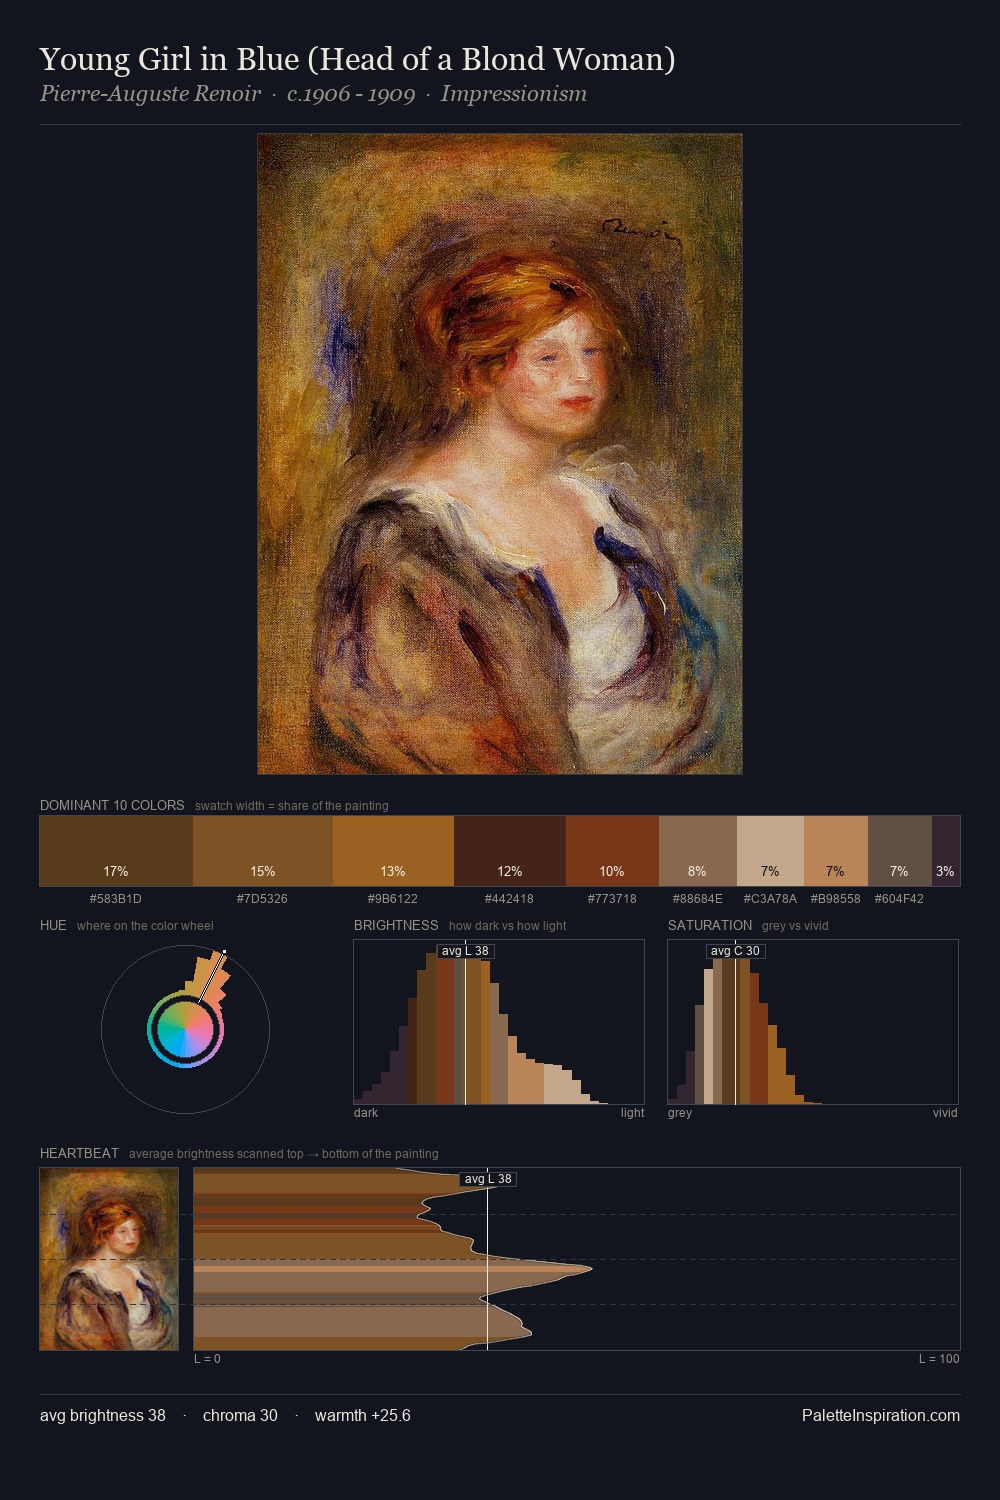Click the 'avg L 38' label in Brightness chart
1000x1500 pixels.
(465, 951)
